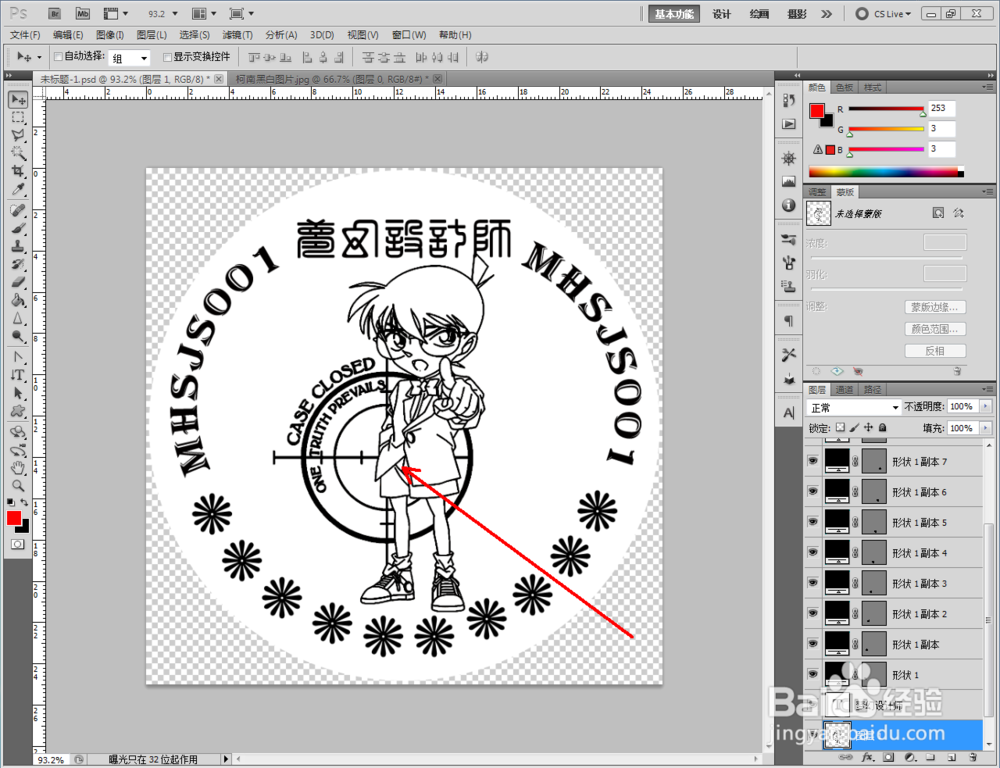This screenshot has width=1000, height=768.
Task: Open the 图像(I) menu
Action: click(110, 35)
